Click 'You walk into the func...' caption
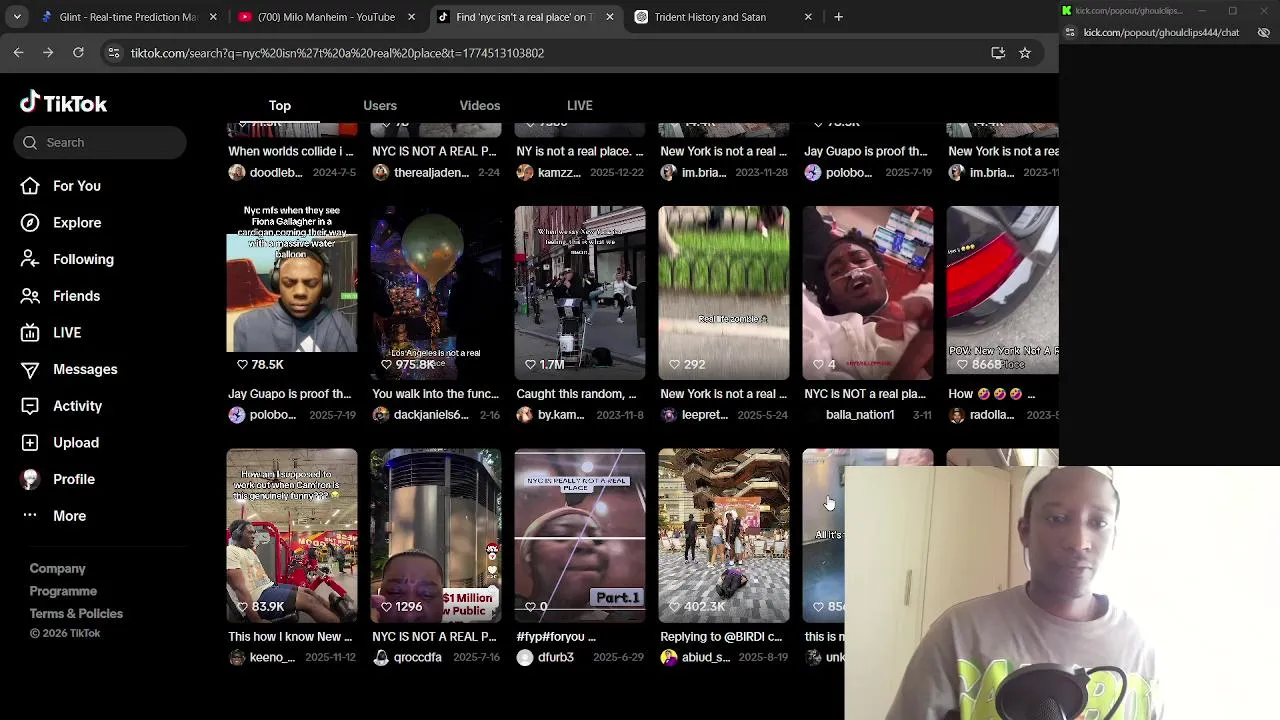1280x720 pixels. coord(435,394)
